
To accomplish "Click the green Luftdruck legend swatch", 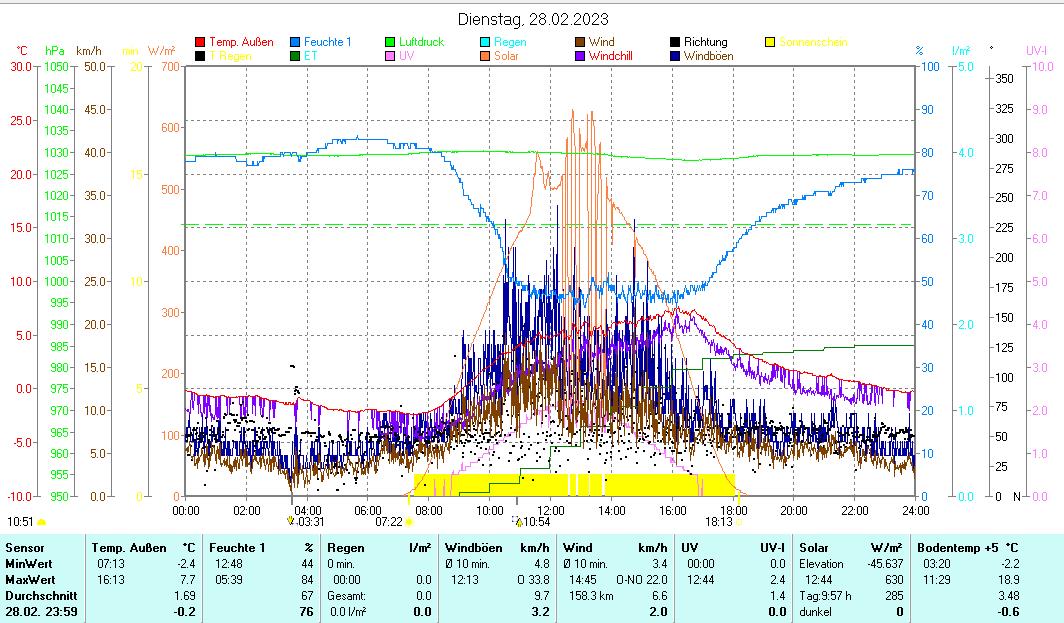I will point(390,42).
